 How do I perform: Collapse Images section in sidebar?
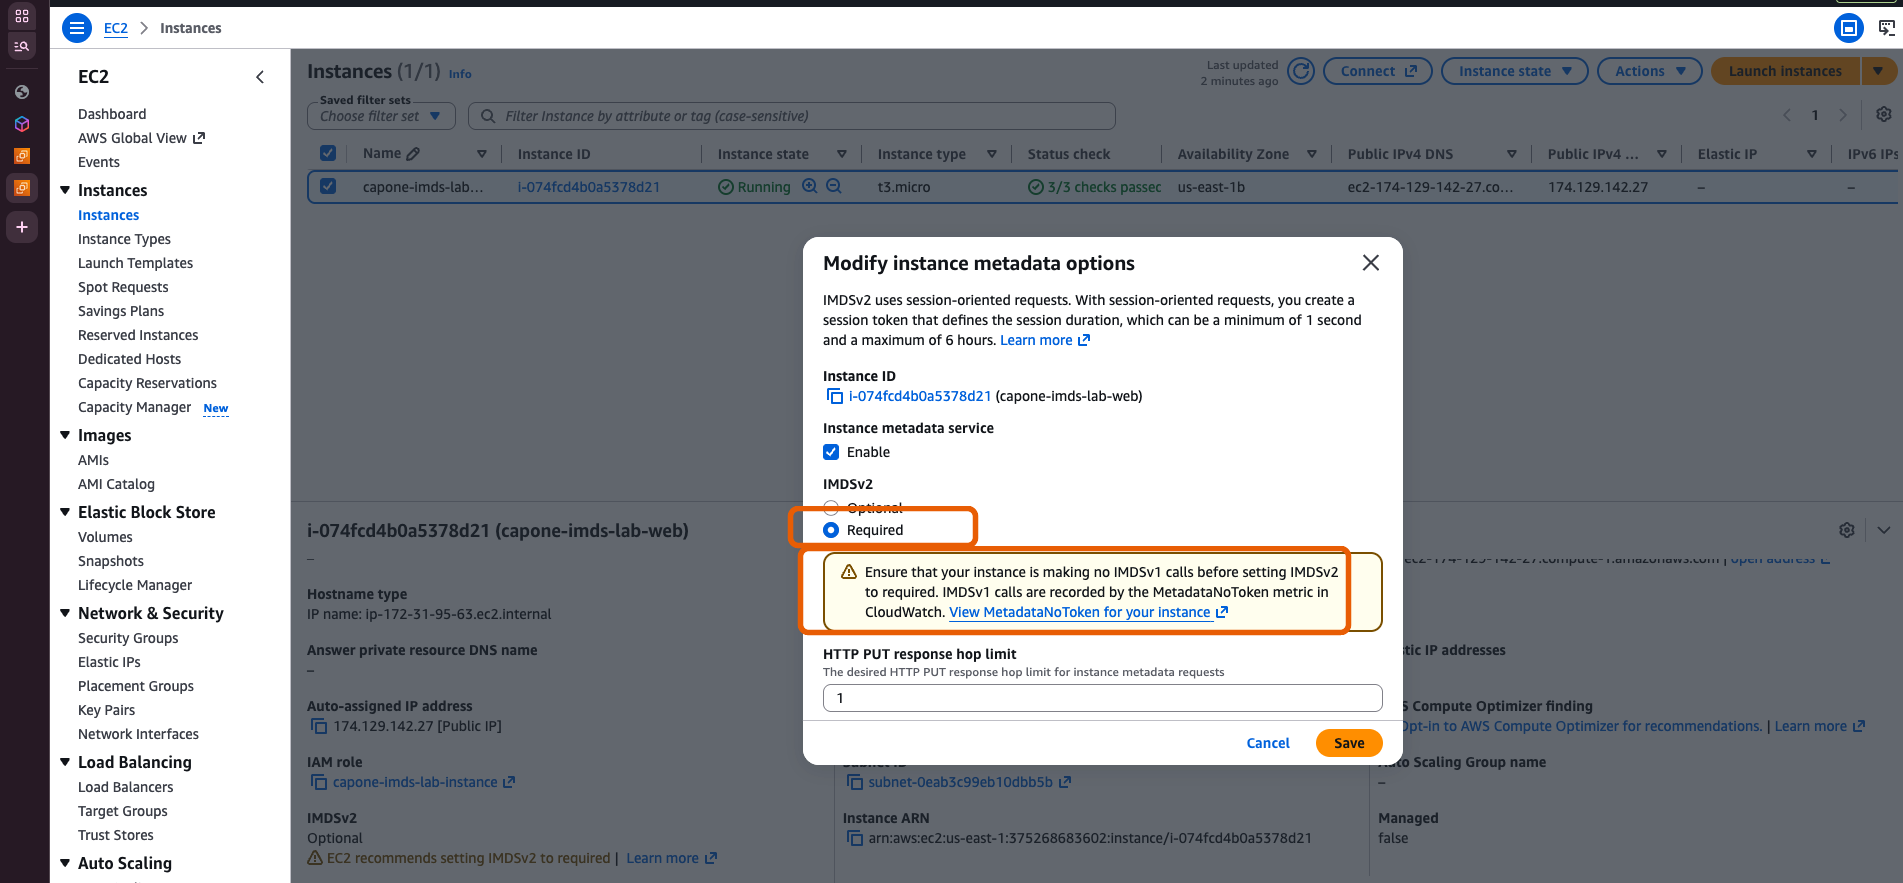(x=65, y=435)
